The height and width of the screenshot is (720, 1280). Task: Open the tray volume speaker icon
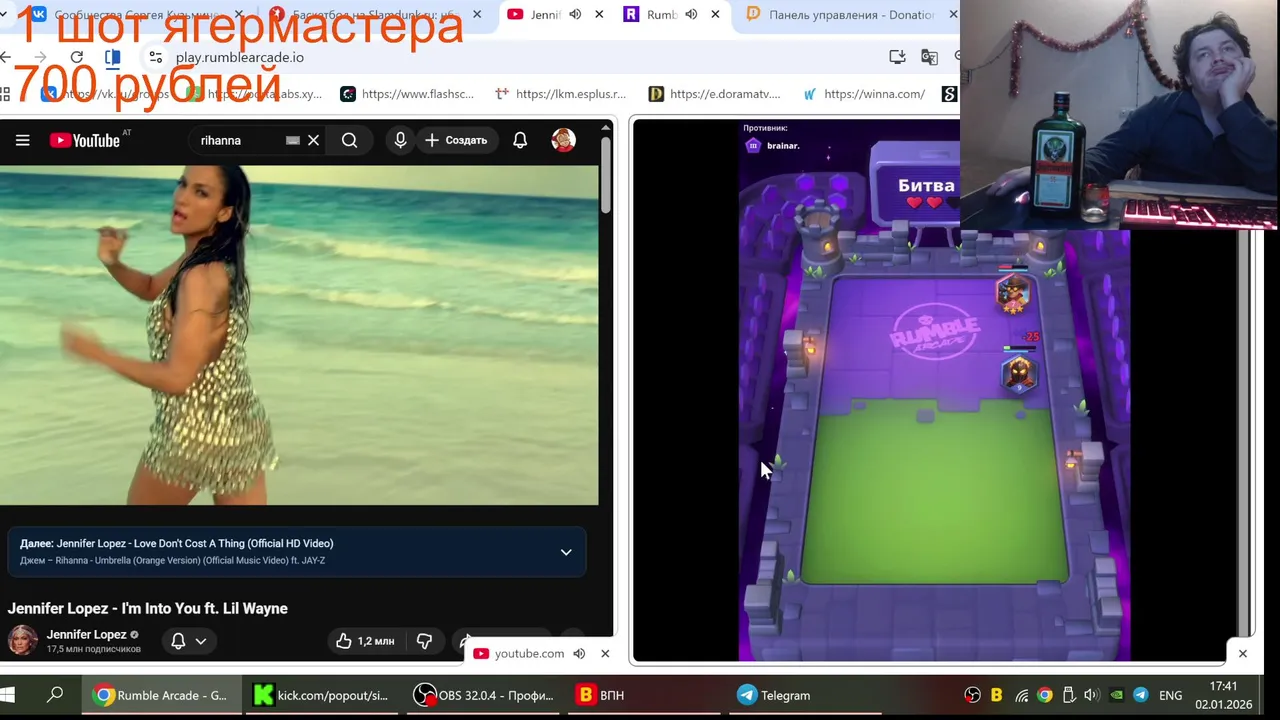1091,695
